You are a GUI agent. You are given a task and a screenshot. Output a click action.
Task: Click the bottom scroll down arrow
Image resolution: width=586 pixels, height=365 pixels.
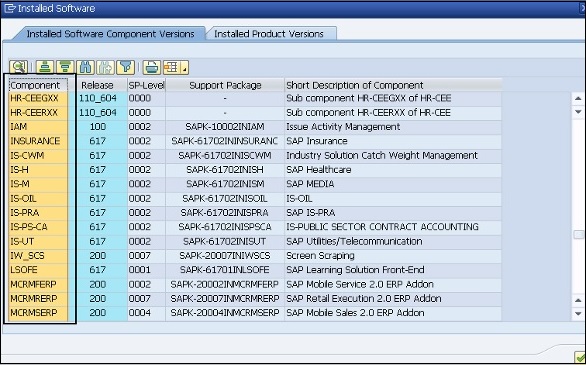[578, 314]
